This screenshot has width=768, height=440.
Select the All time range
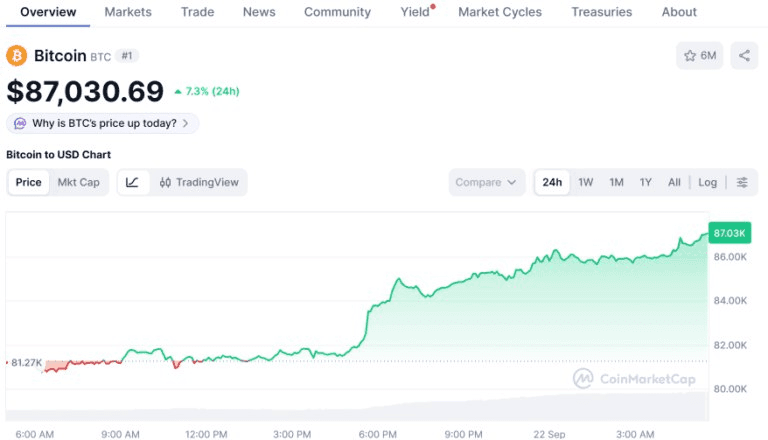click(x=674, y=182)
